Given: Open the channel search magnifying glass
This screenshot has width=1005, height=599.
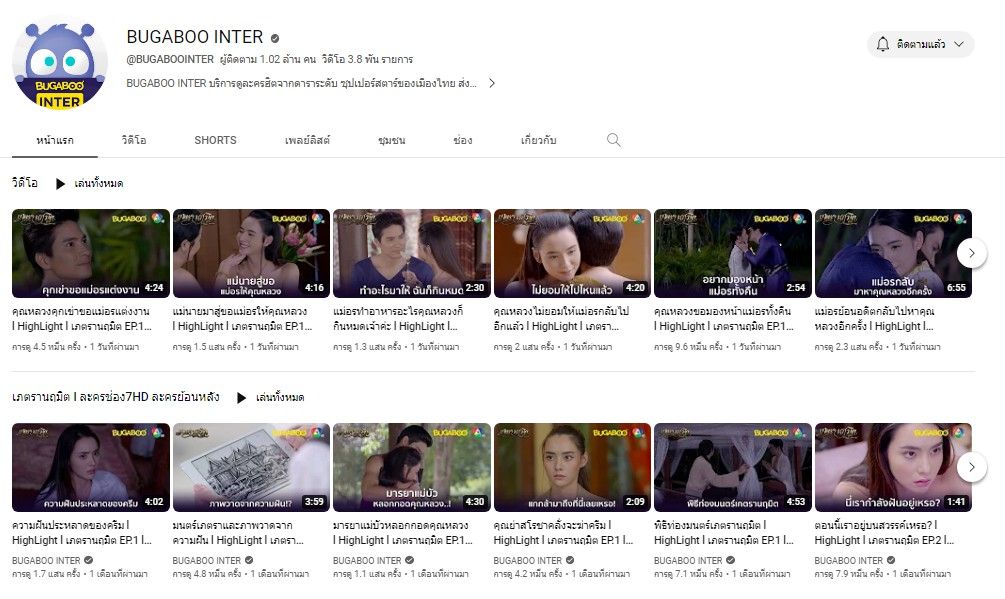Looking at the screenshot, I should coord(614,140).
